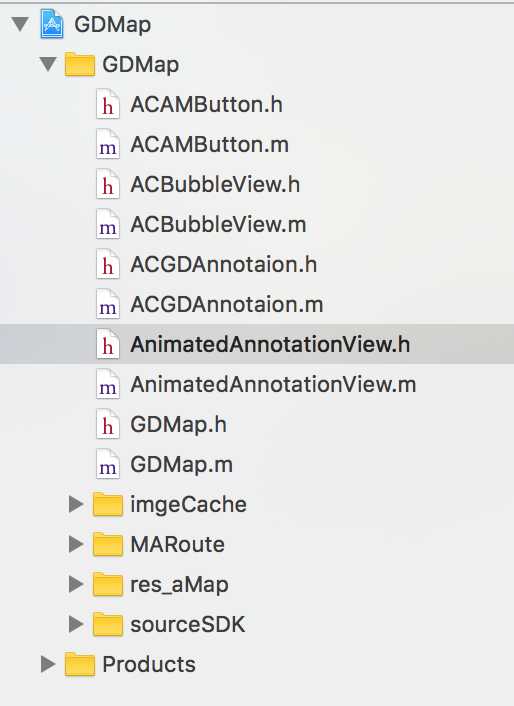514x706 pixels.
Task: Click the ACAMButton.h header file icon
Action: (x=108, y=104)
